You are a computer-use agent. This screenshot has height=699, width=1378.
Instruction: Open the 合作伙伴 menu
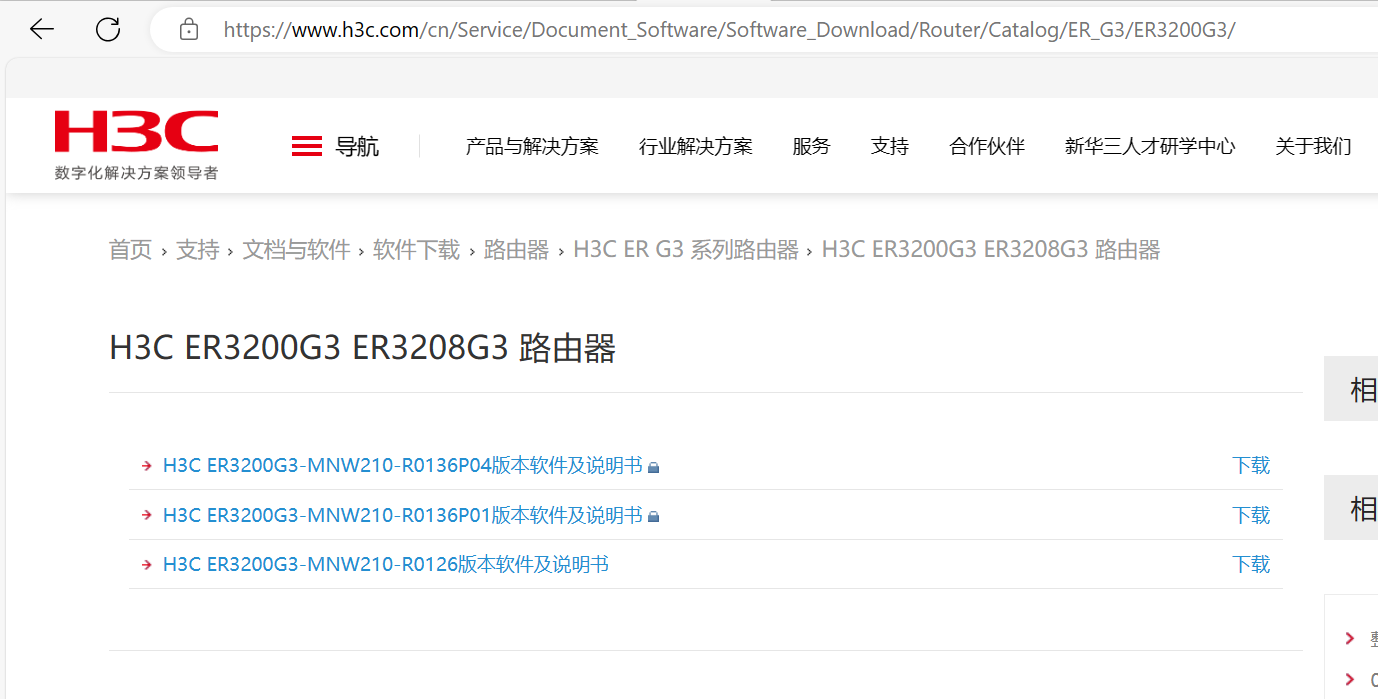coord(987,147)
